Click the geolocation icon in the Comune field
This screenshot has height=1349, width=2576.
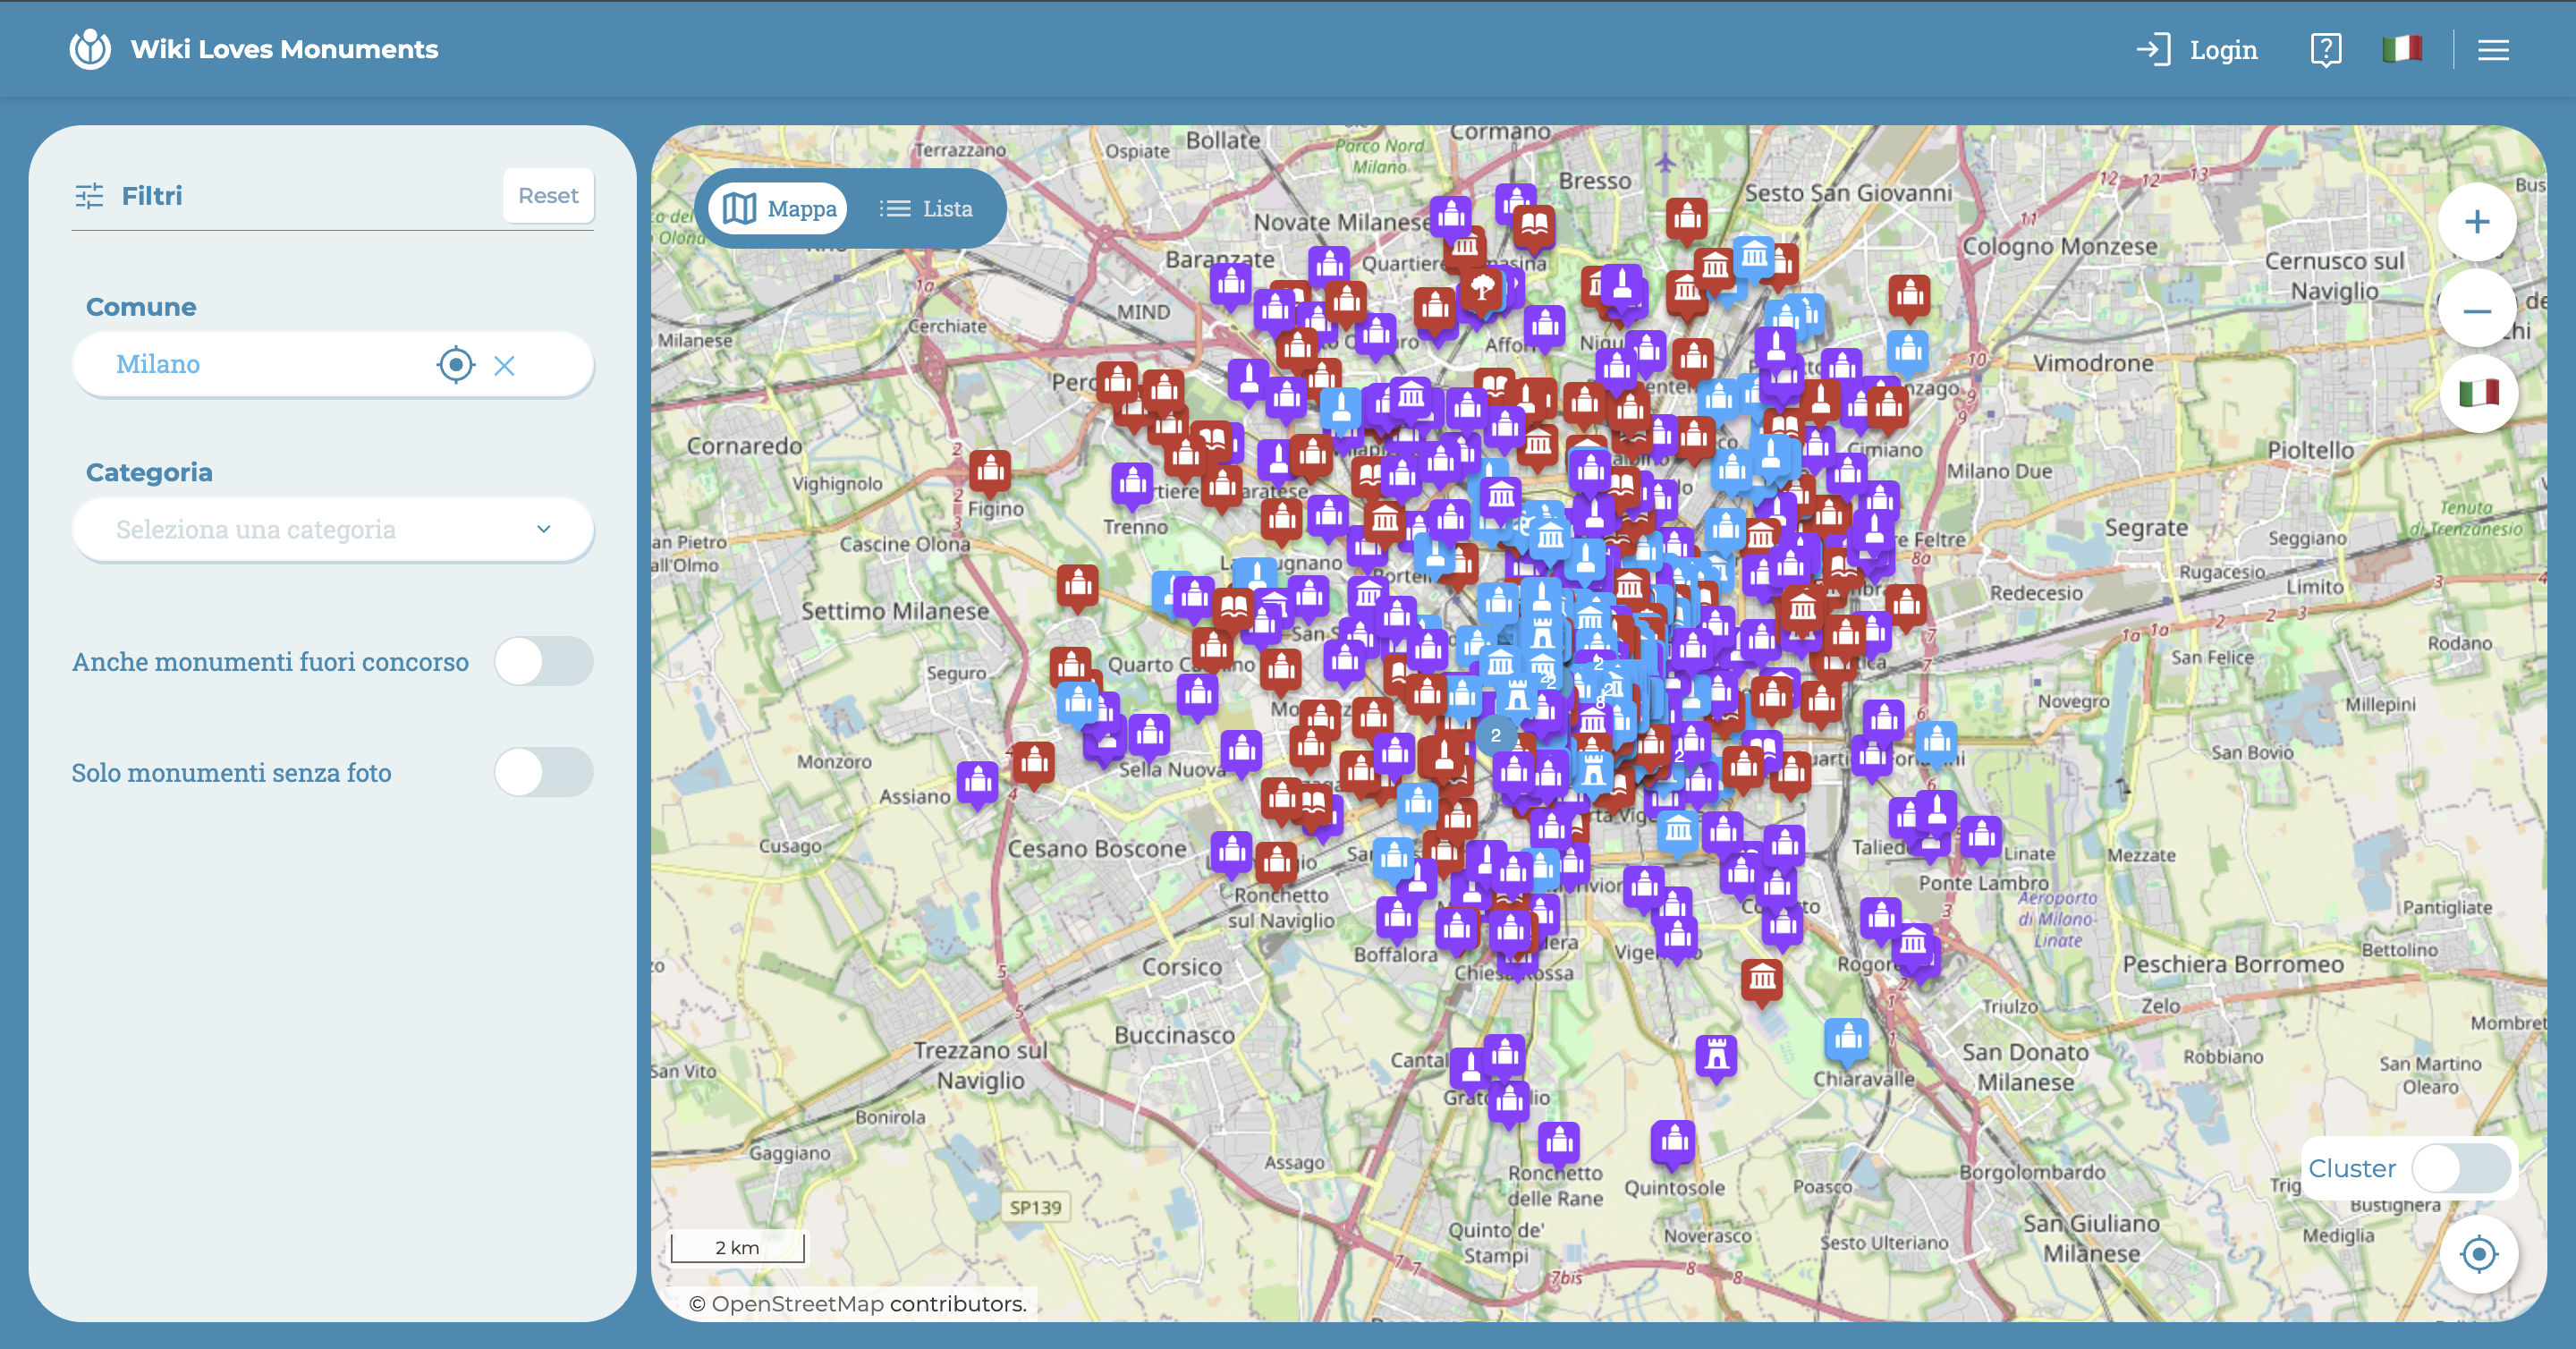pyautogui.click(x=456, y=364)
